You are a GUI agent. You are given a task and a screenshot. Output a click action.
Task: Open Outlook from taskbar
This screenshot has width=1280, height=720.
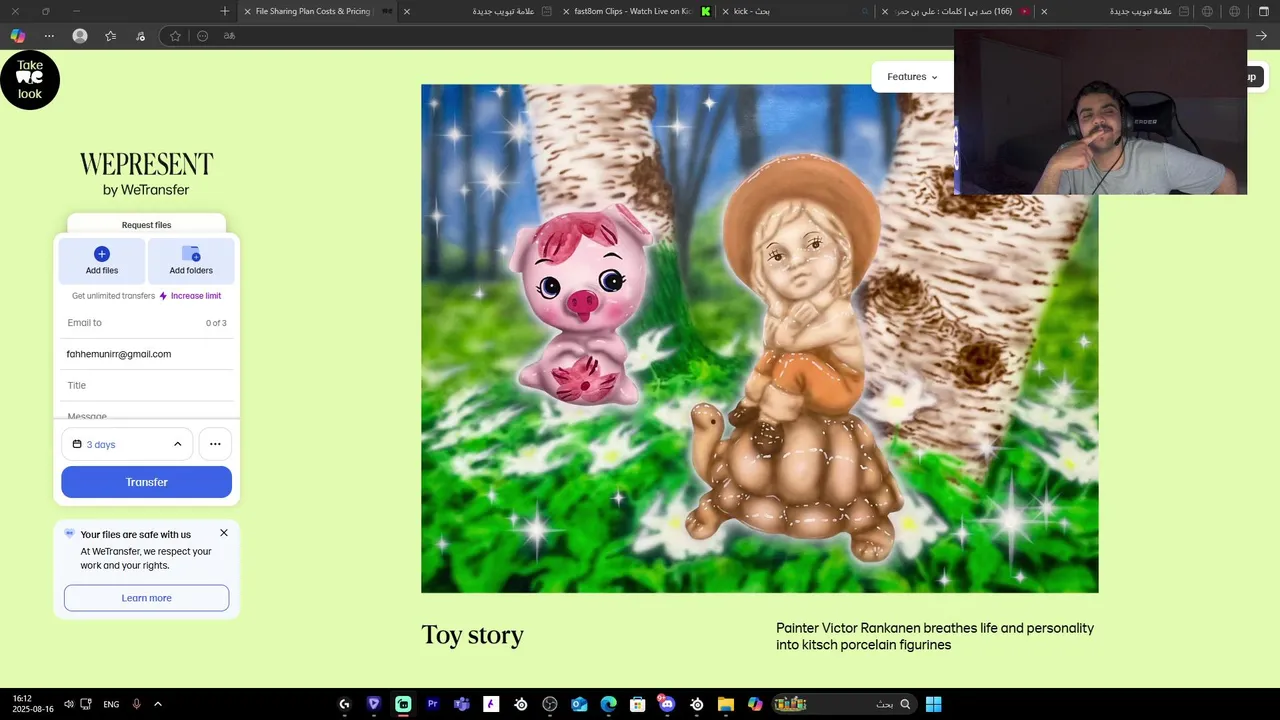579,704
